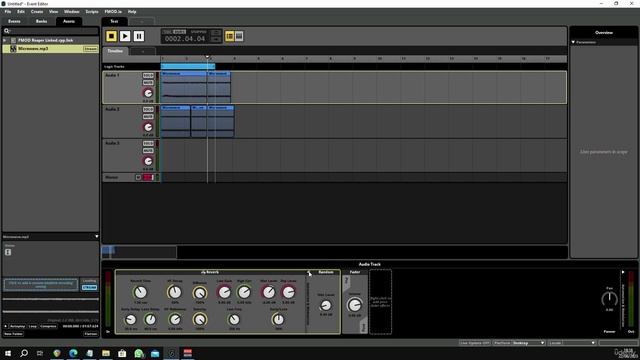Select the gray view-mode icon beside it
Image resolution: width=640 pixels, height=360 pixels.
[x=239, y=36]
